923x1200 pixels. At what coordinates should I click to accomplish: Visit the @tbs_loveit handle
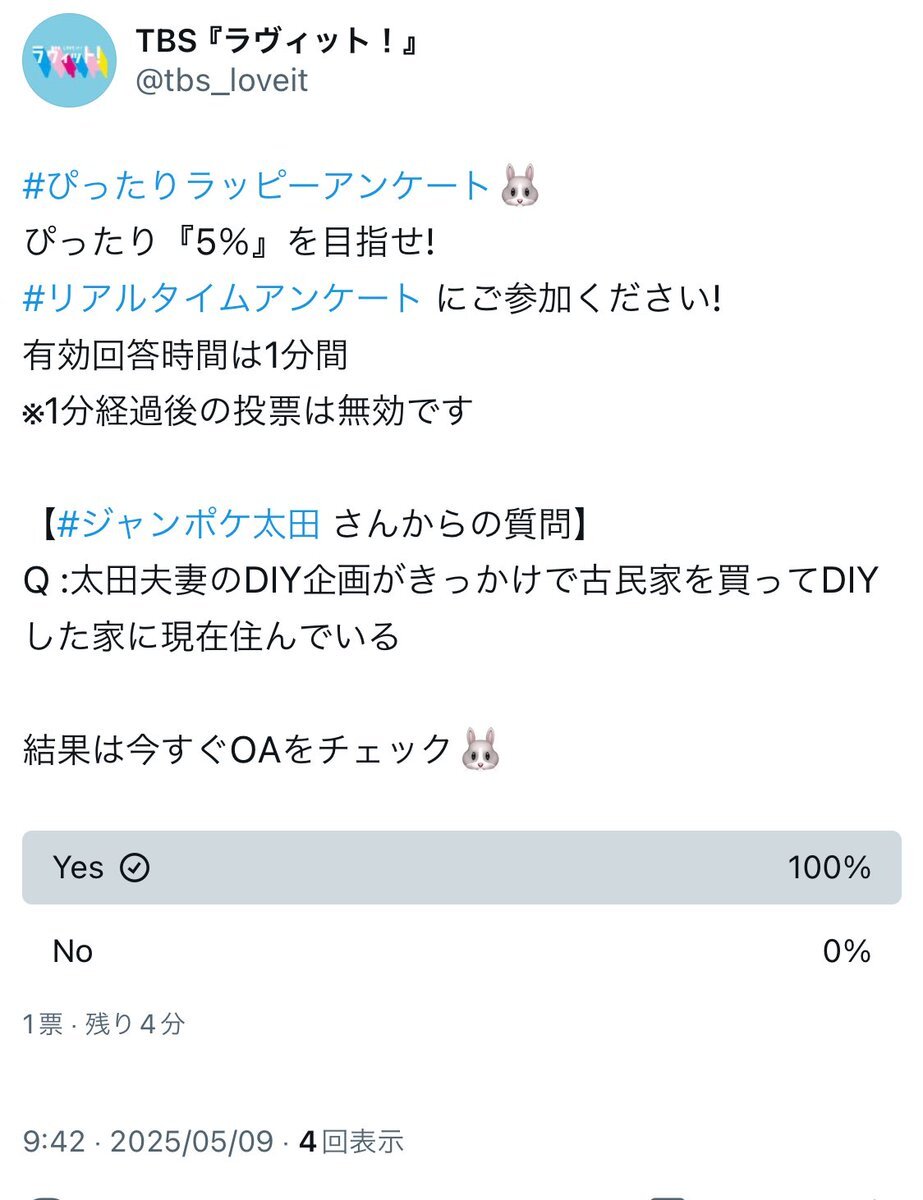[221, 81]
